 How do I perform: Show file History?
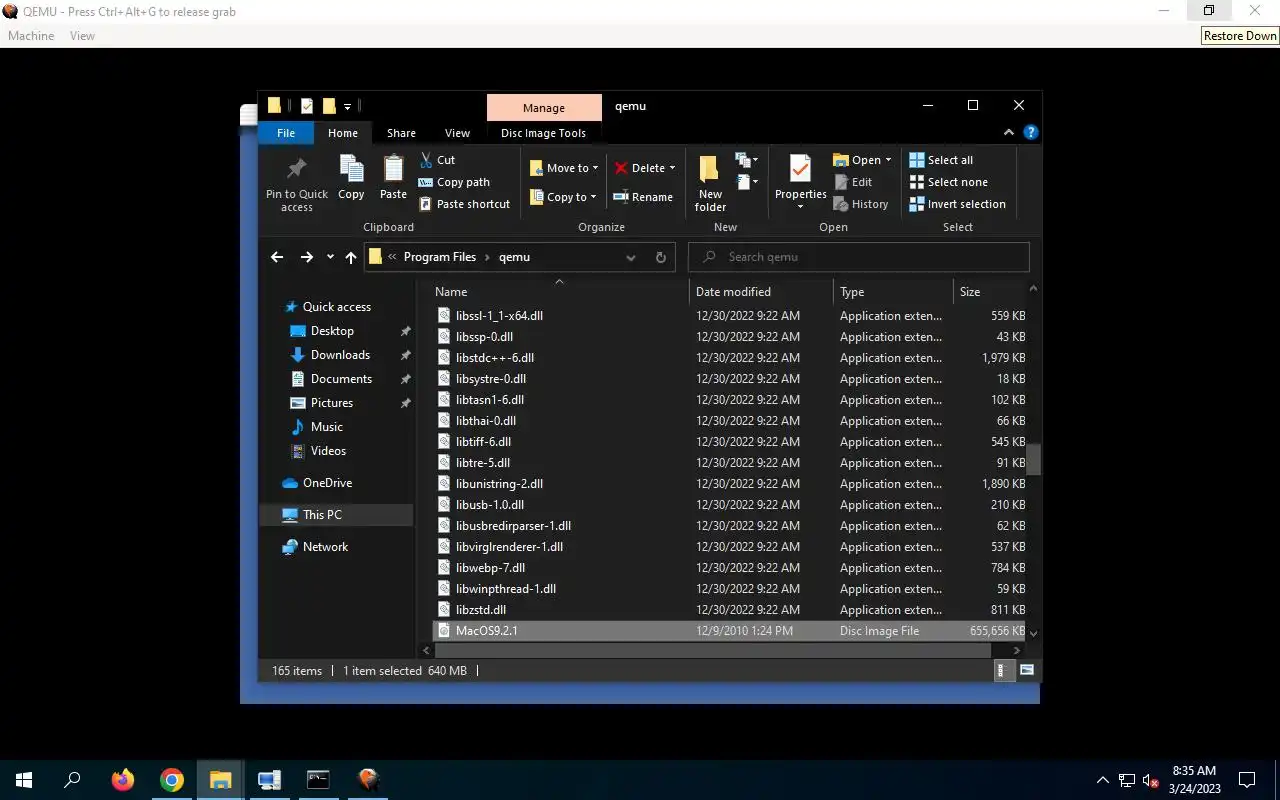[861, 204]
